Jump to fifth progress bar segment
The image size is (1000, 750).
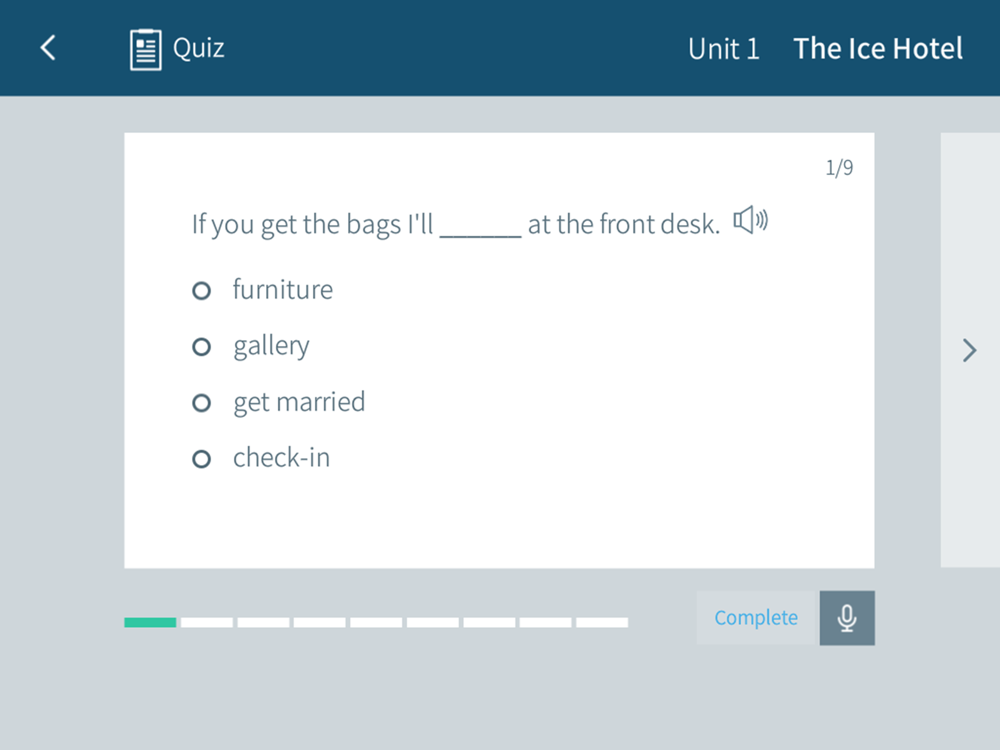pos(376,622)
